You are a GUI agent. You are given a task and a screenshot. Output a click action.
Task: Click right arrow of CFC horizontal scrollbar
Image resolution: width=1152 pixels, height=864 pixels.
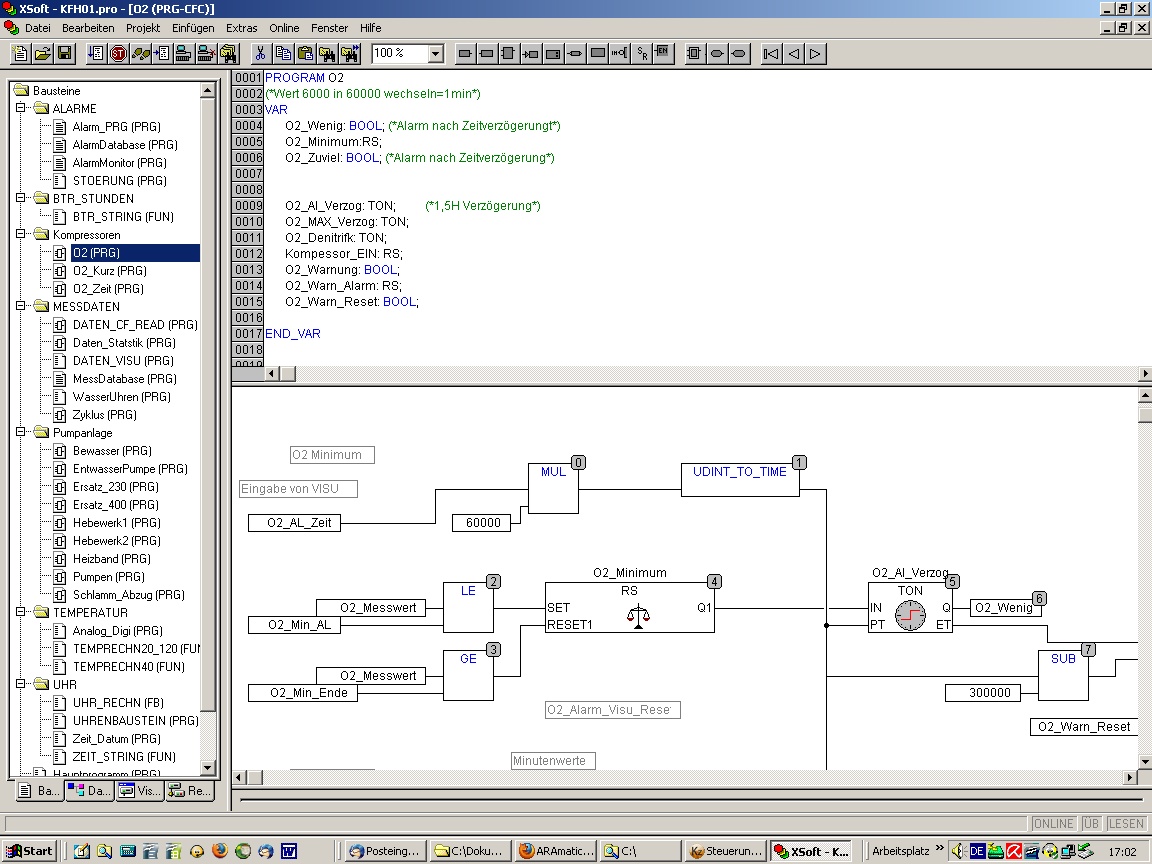coord(1130,777)
